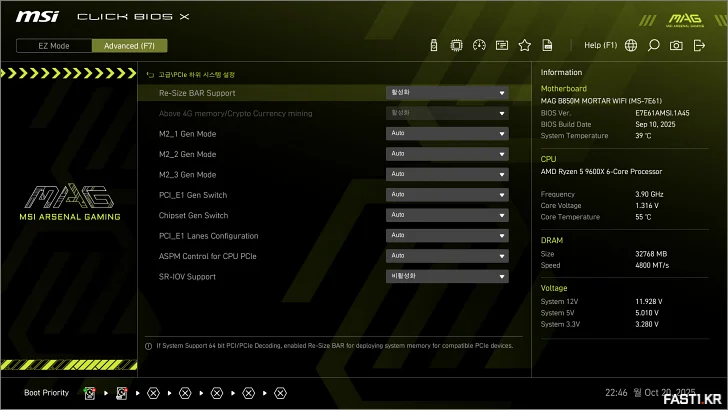This screenshot has width=728, height=410.
Task: Click the 11.928 V System 12V value
Action: (649, 302)
